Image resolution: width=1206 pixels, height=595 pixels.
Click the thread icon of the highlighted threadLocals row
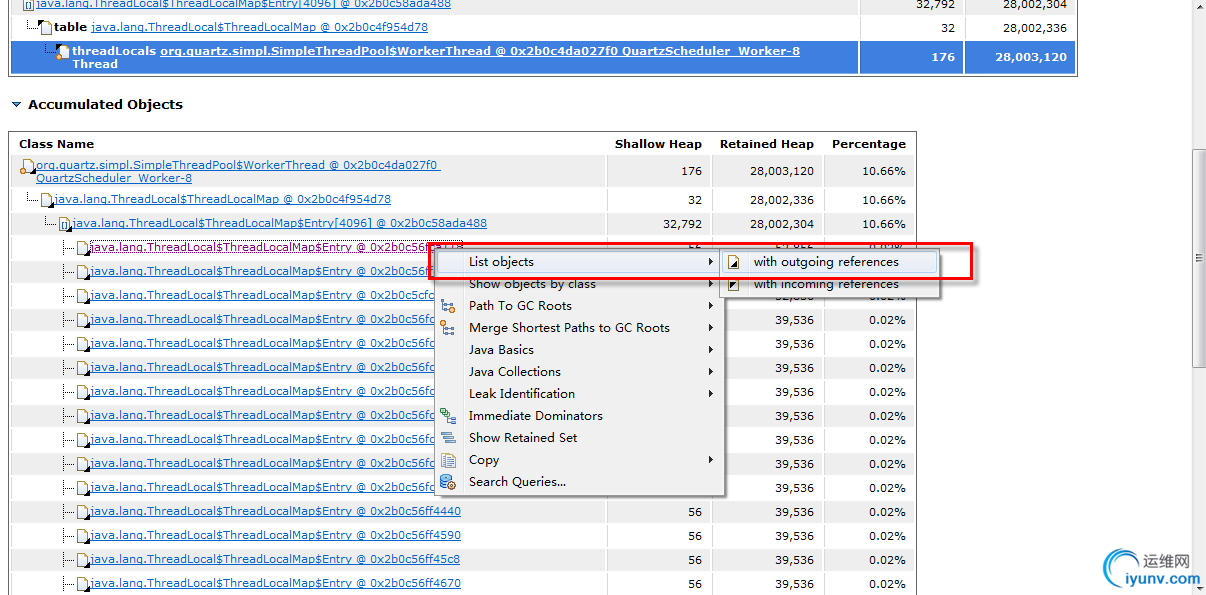pyautogui.click(x=62, y=52)
